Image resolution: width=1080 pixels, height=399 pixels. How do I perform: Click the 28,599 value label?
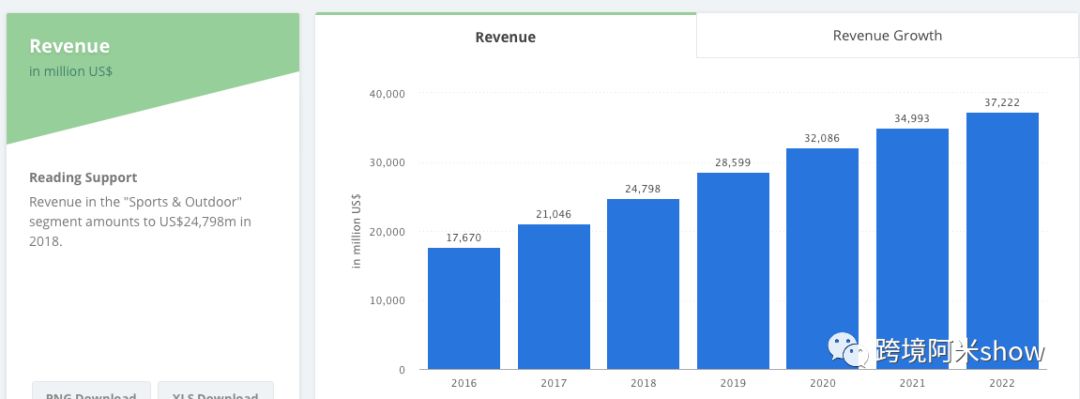(733, 163)
